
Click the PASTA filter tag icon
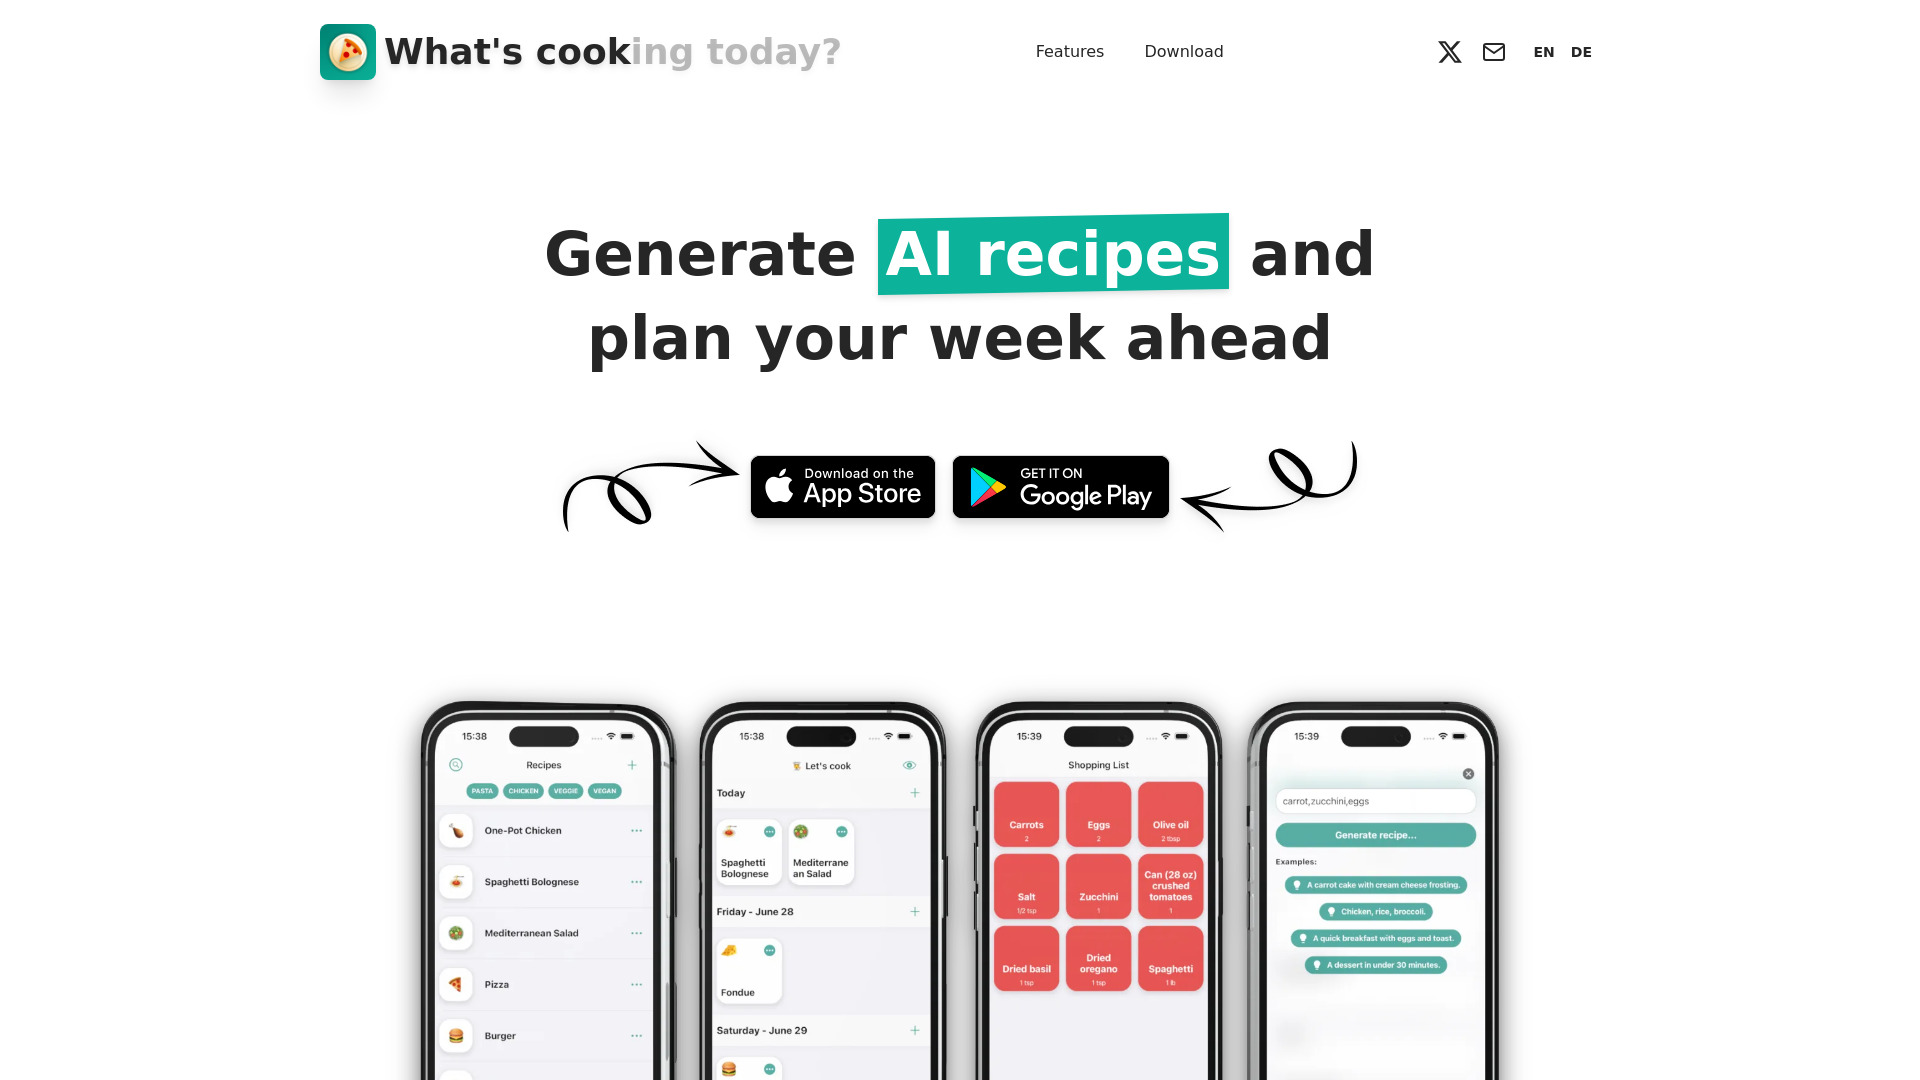(483, 790)
